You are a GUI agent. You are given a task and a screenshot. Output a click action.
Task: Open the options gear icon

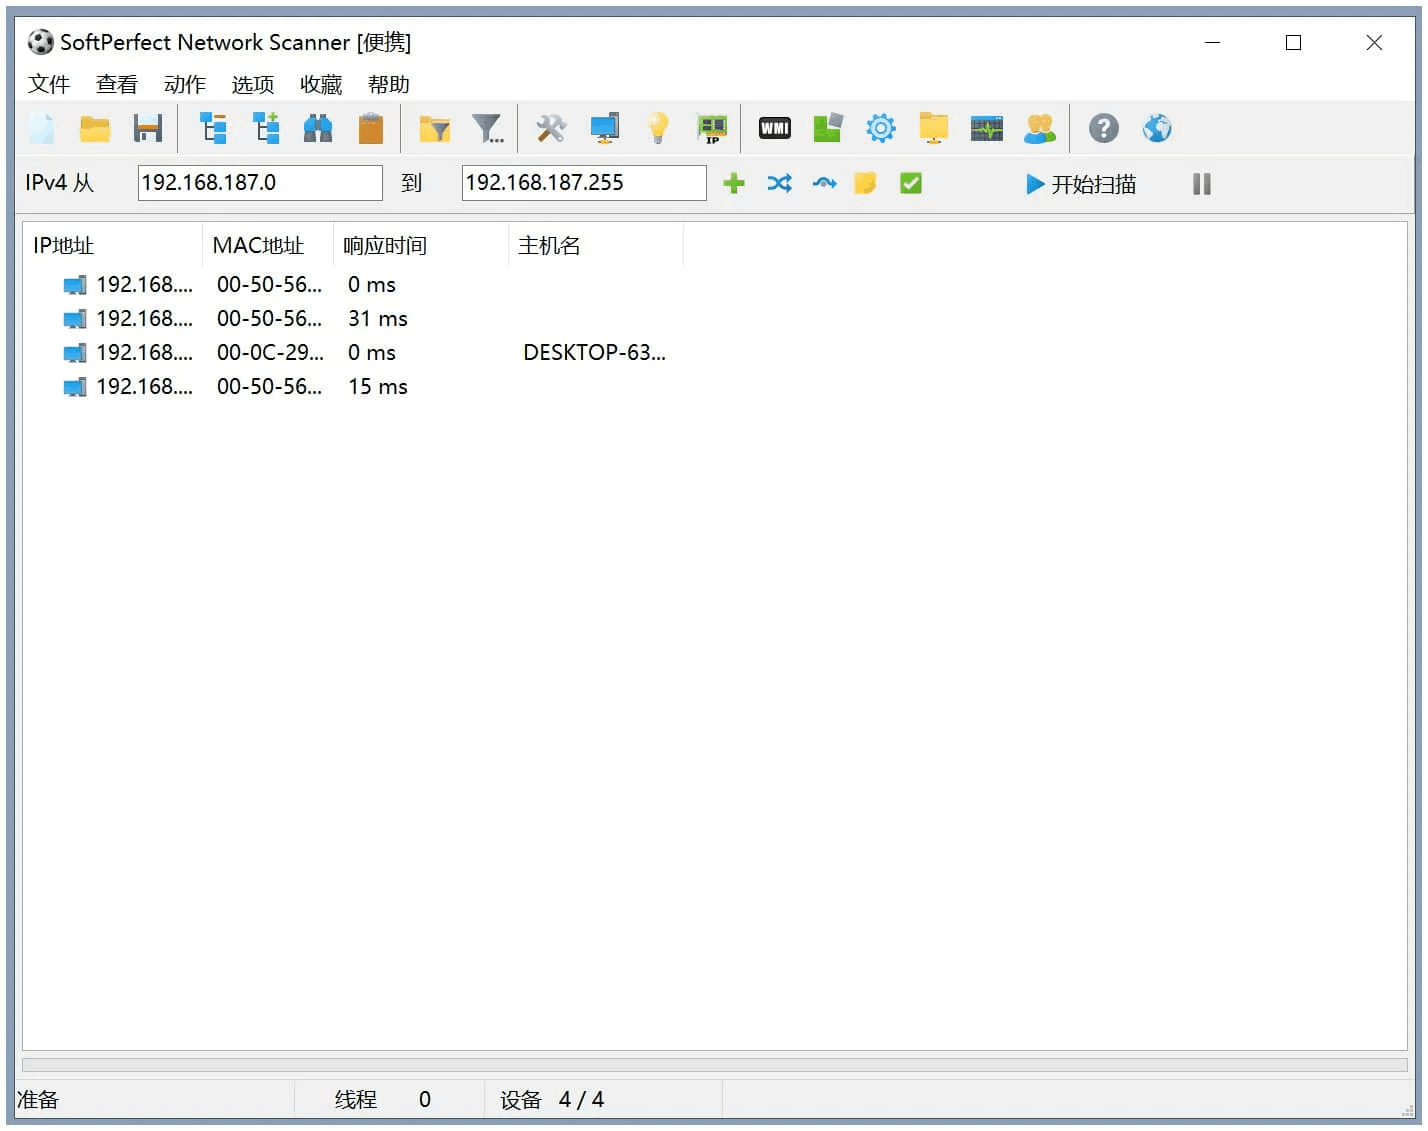(880, 128)
